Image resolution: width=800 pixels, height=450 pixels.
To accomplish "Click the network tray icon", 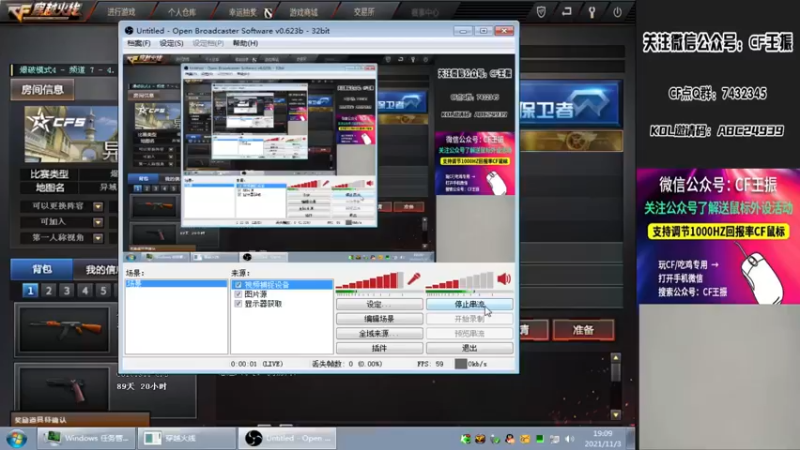I will [555, 439].
